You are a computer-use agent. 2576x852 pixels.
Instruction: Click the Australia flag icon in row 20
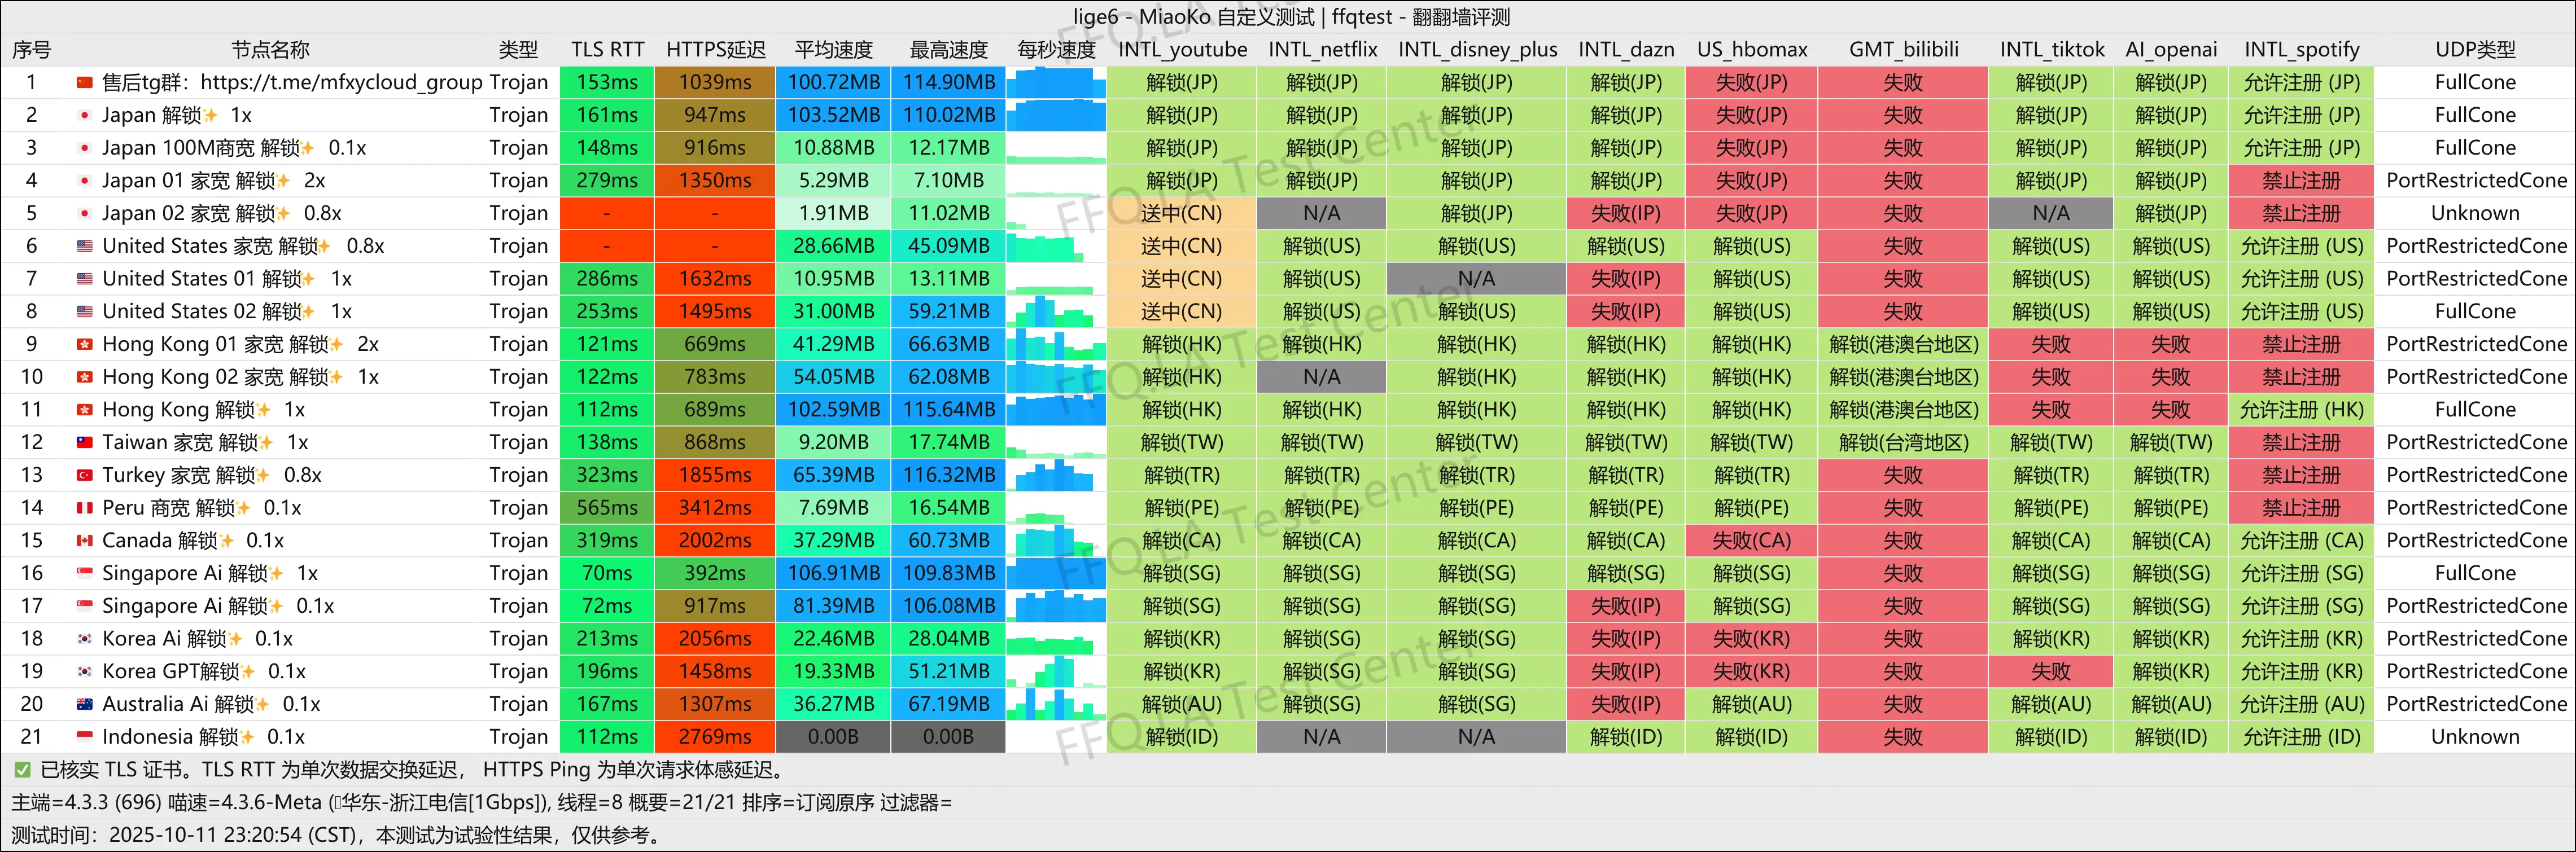(x=84, y=704)
